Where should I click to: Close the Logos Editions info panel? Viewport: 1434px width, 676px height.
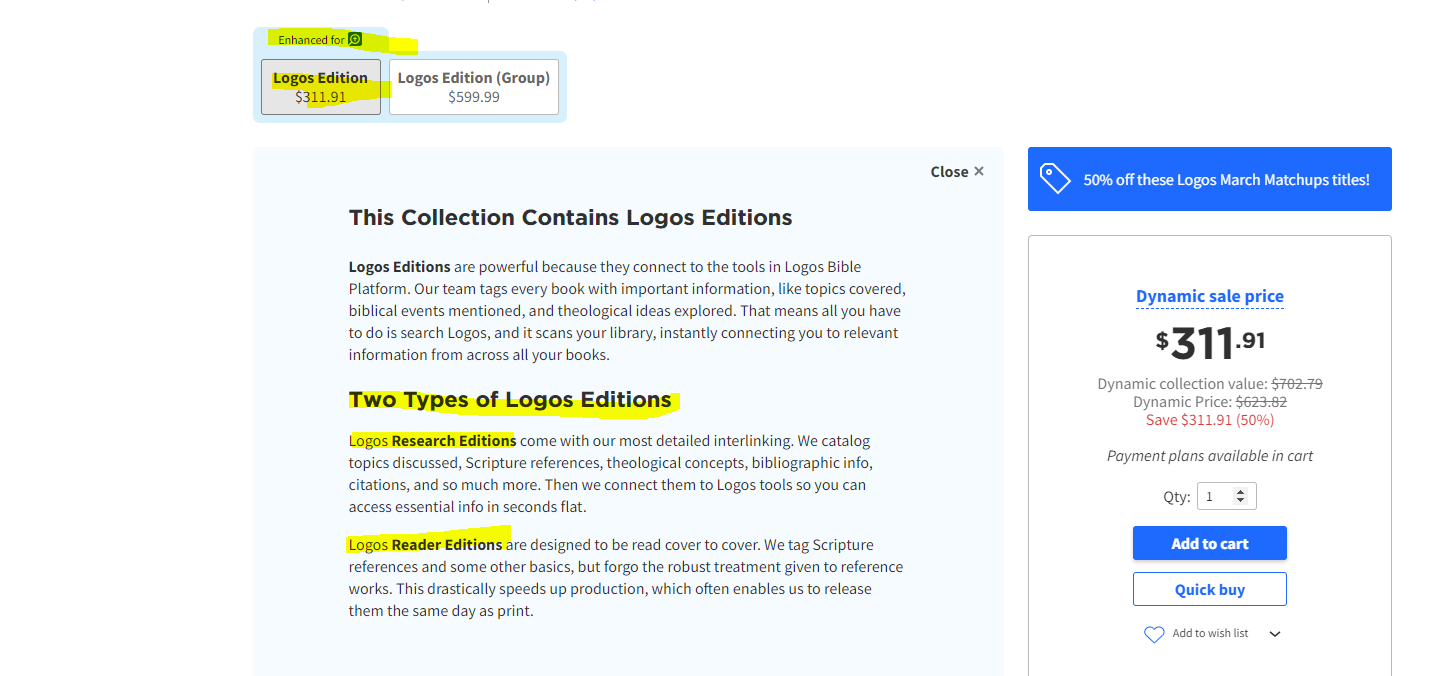[x=957, y=172]
